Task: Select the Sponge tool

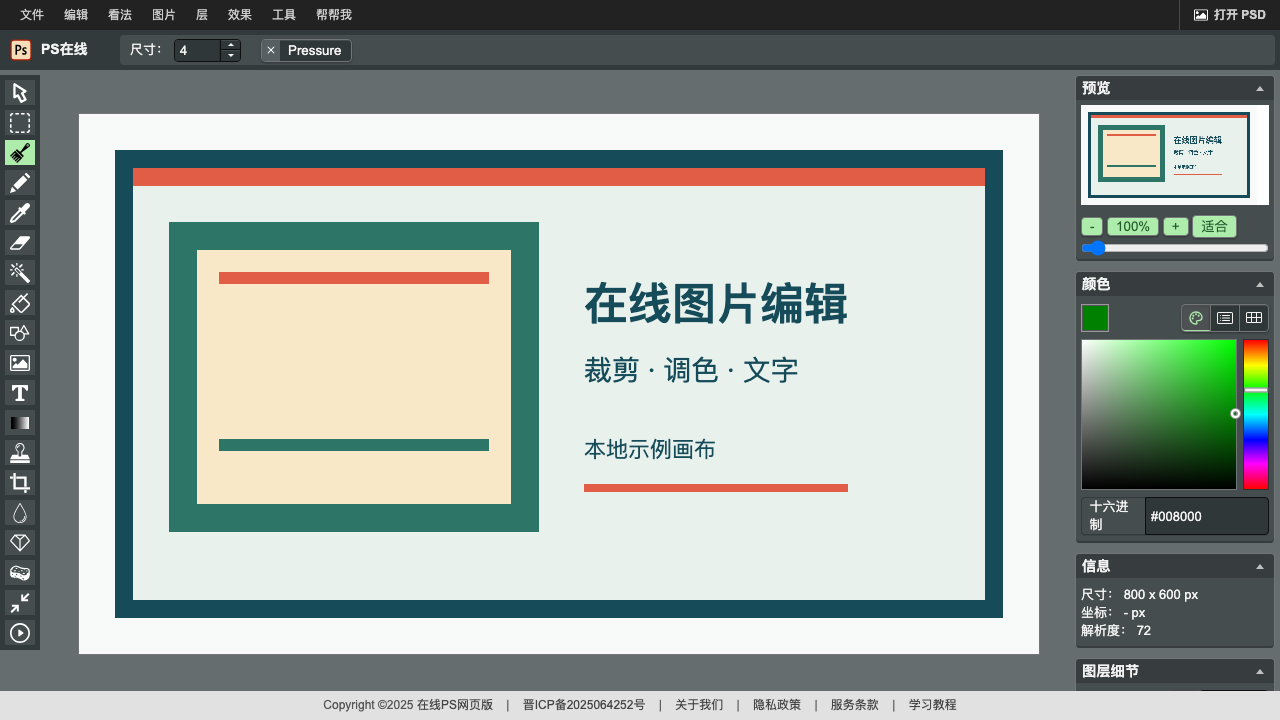Action: pyautogui.click(x=20, y=573)
